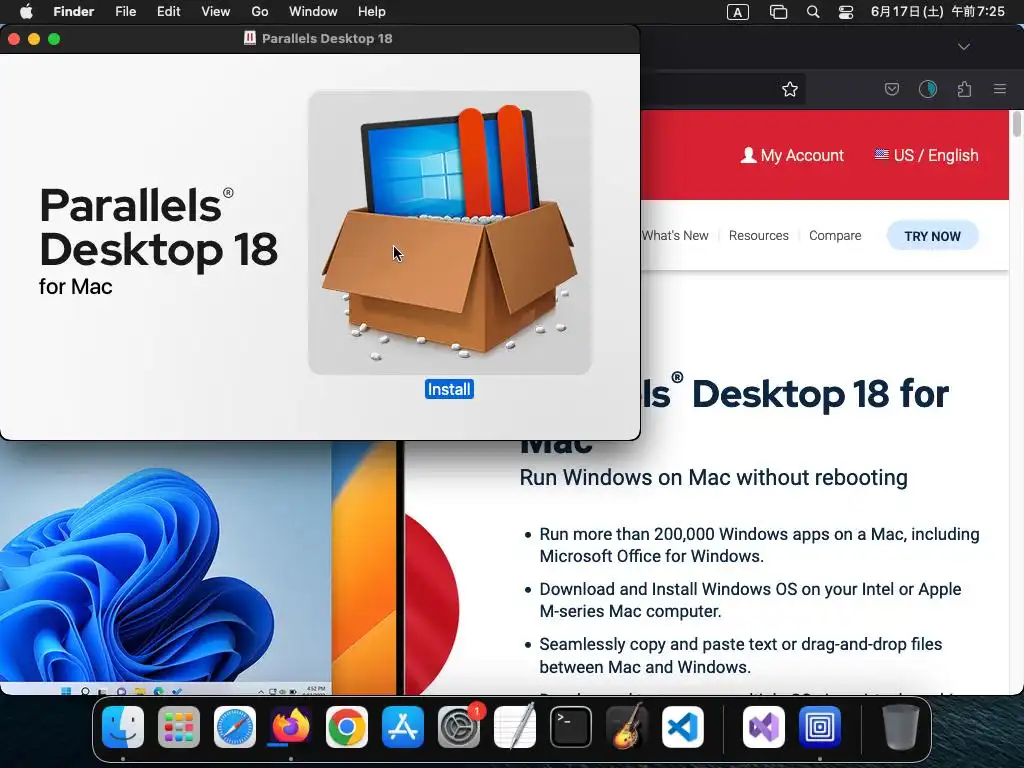Launch Google Chrome from the Dock
This screenshot has width=1024, height=768.
[347, 727]
